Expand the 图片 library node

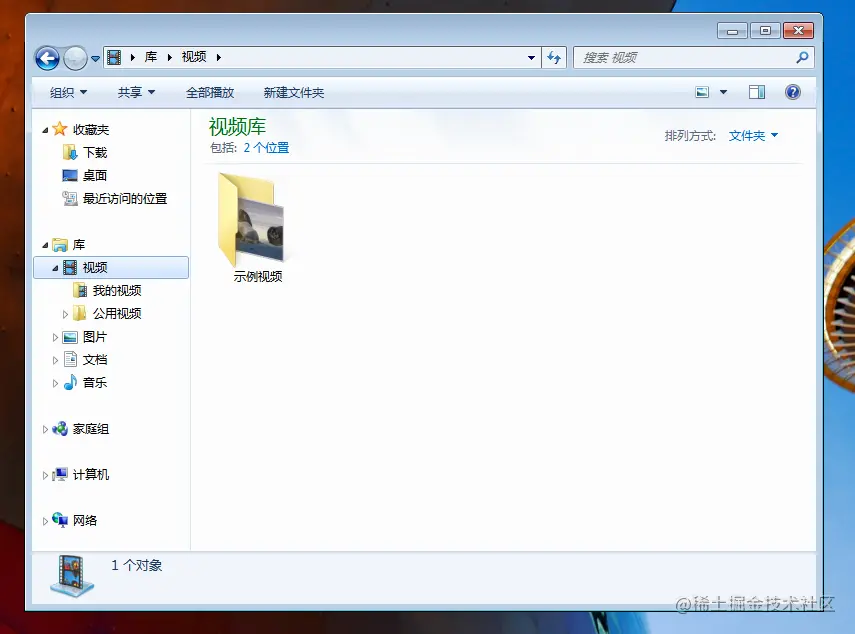coord(55,337)
